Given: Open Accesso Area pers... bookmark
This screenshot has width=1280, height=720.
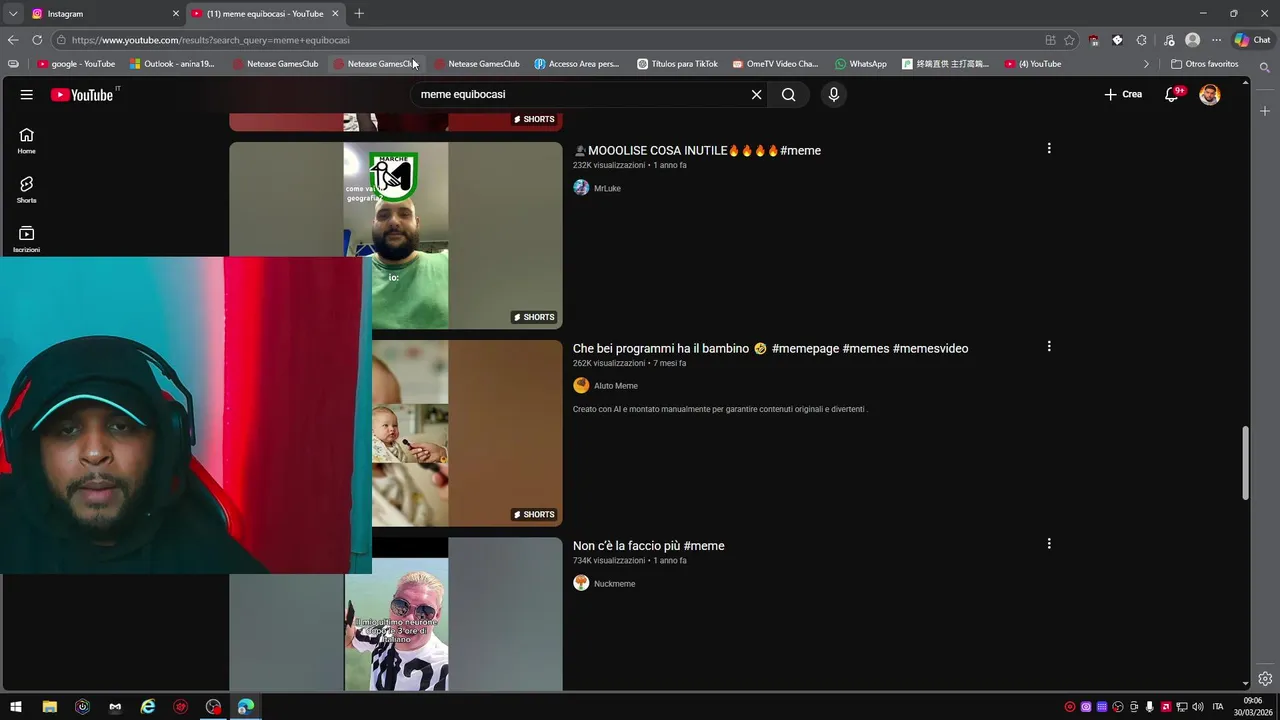Looking at the screenshot, I should [x=577, y=64].
